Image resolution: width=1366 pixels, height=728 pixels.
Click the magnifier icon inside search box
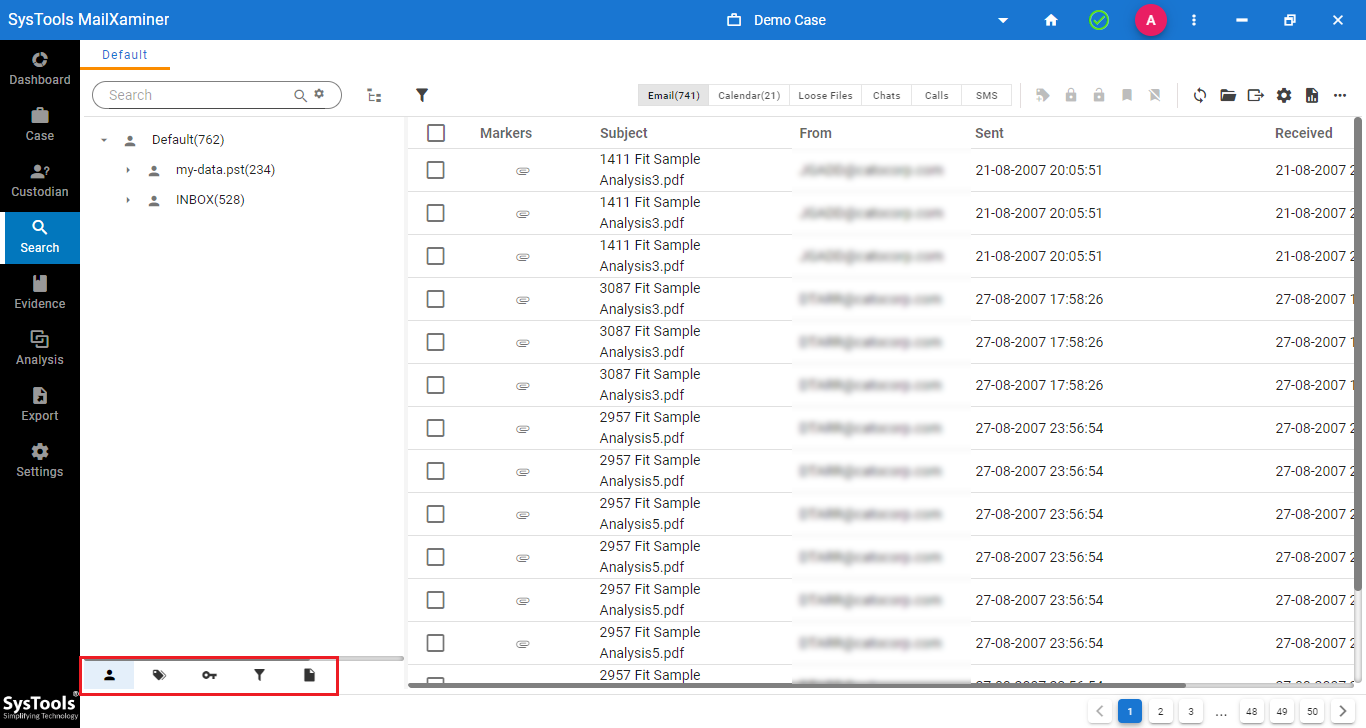pos(300,95)
